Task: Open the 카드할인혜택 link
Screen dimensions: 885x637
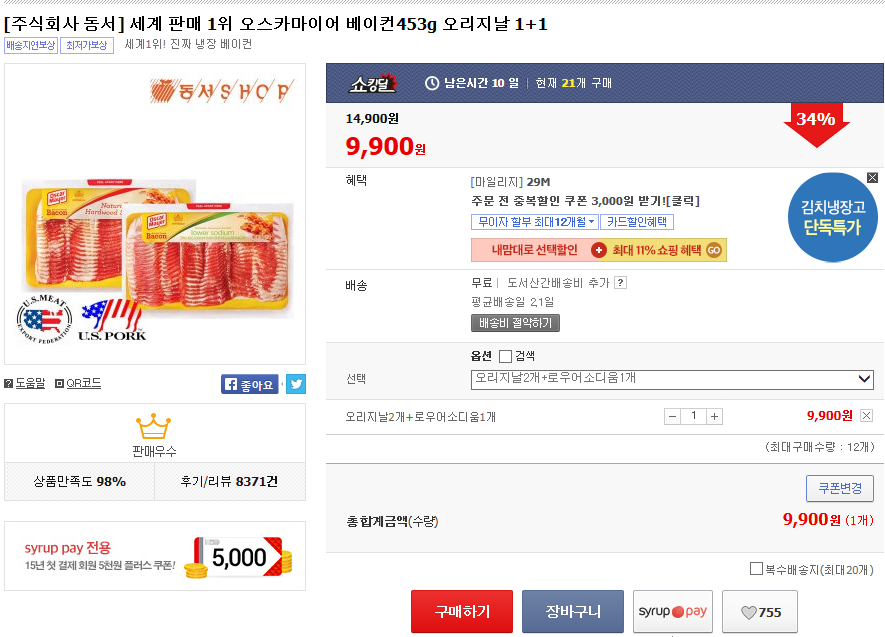Action: pyautogui.click(x=638, y=222)
